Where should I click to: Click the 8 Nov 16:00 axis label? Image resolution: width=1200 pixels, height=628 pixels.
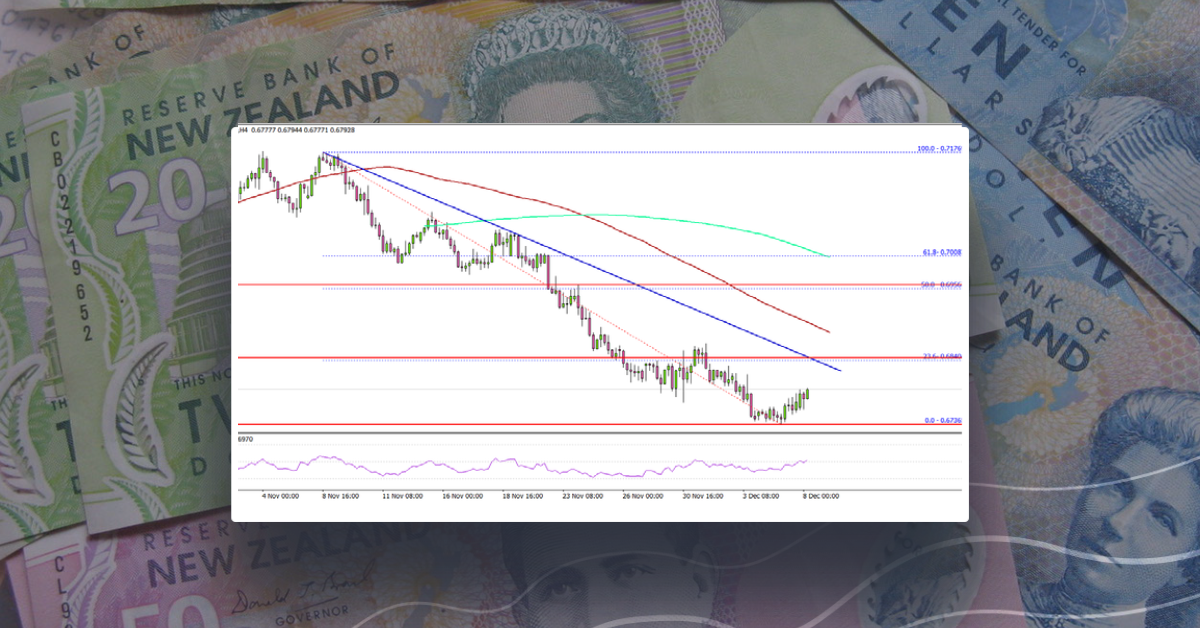coord(340,494)
